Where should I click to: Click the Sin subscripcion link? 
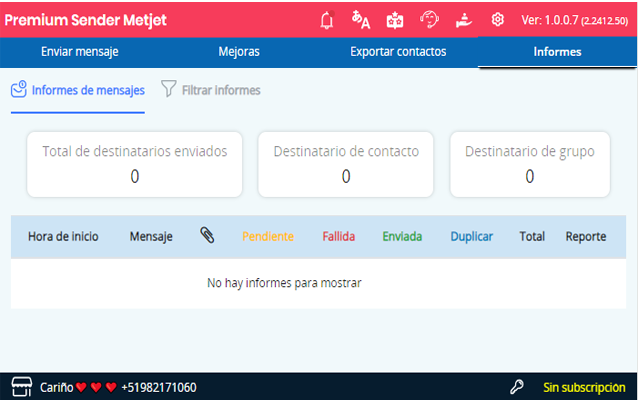click(x=584, y=387)
